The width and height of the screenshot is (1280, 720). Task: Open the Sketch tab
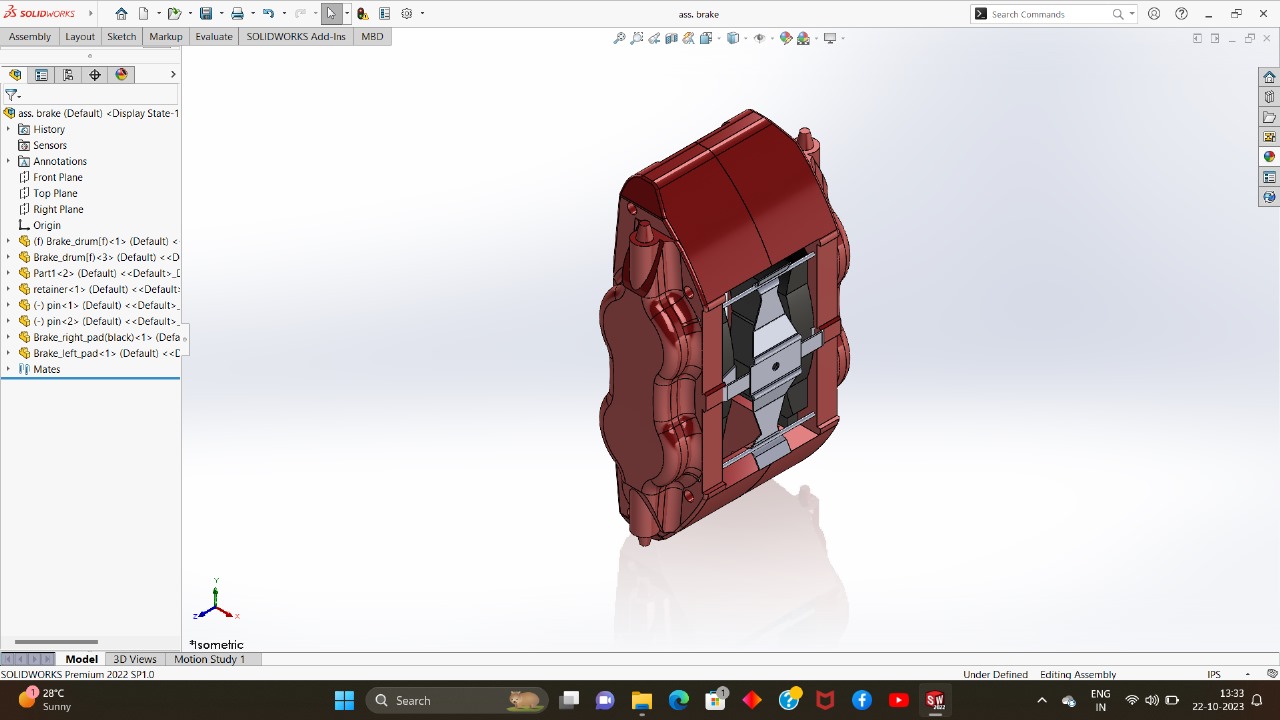122,36
